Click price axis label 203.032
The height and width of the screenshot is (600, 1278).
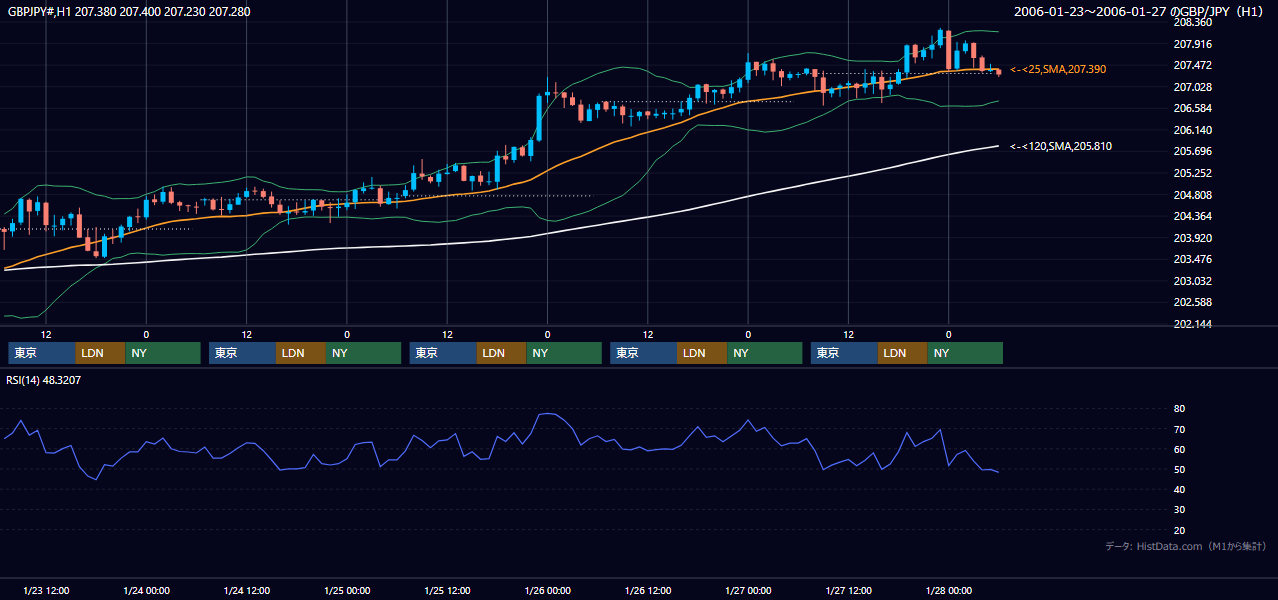tap(1192, 281)
